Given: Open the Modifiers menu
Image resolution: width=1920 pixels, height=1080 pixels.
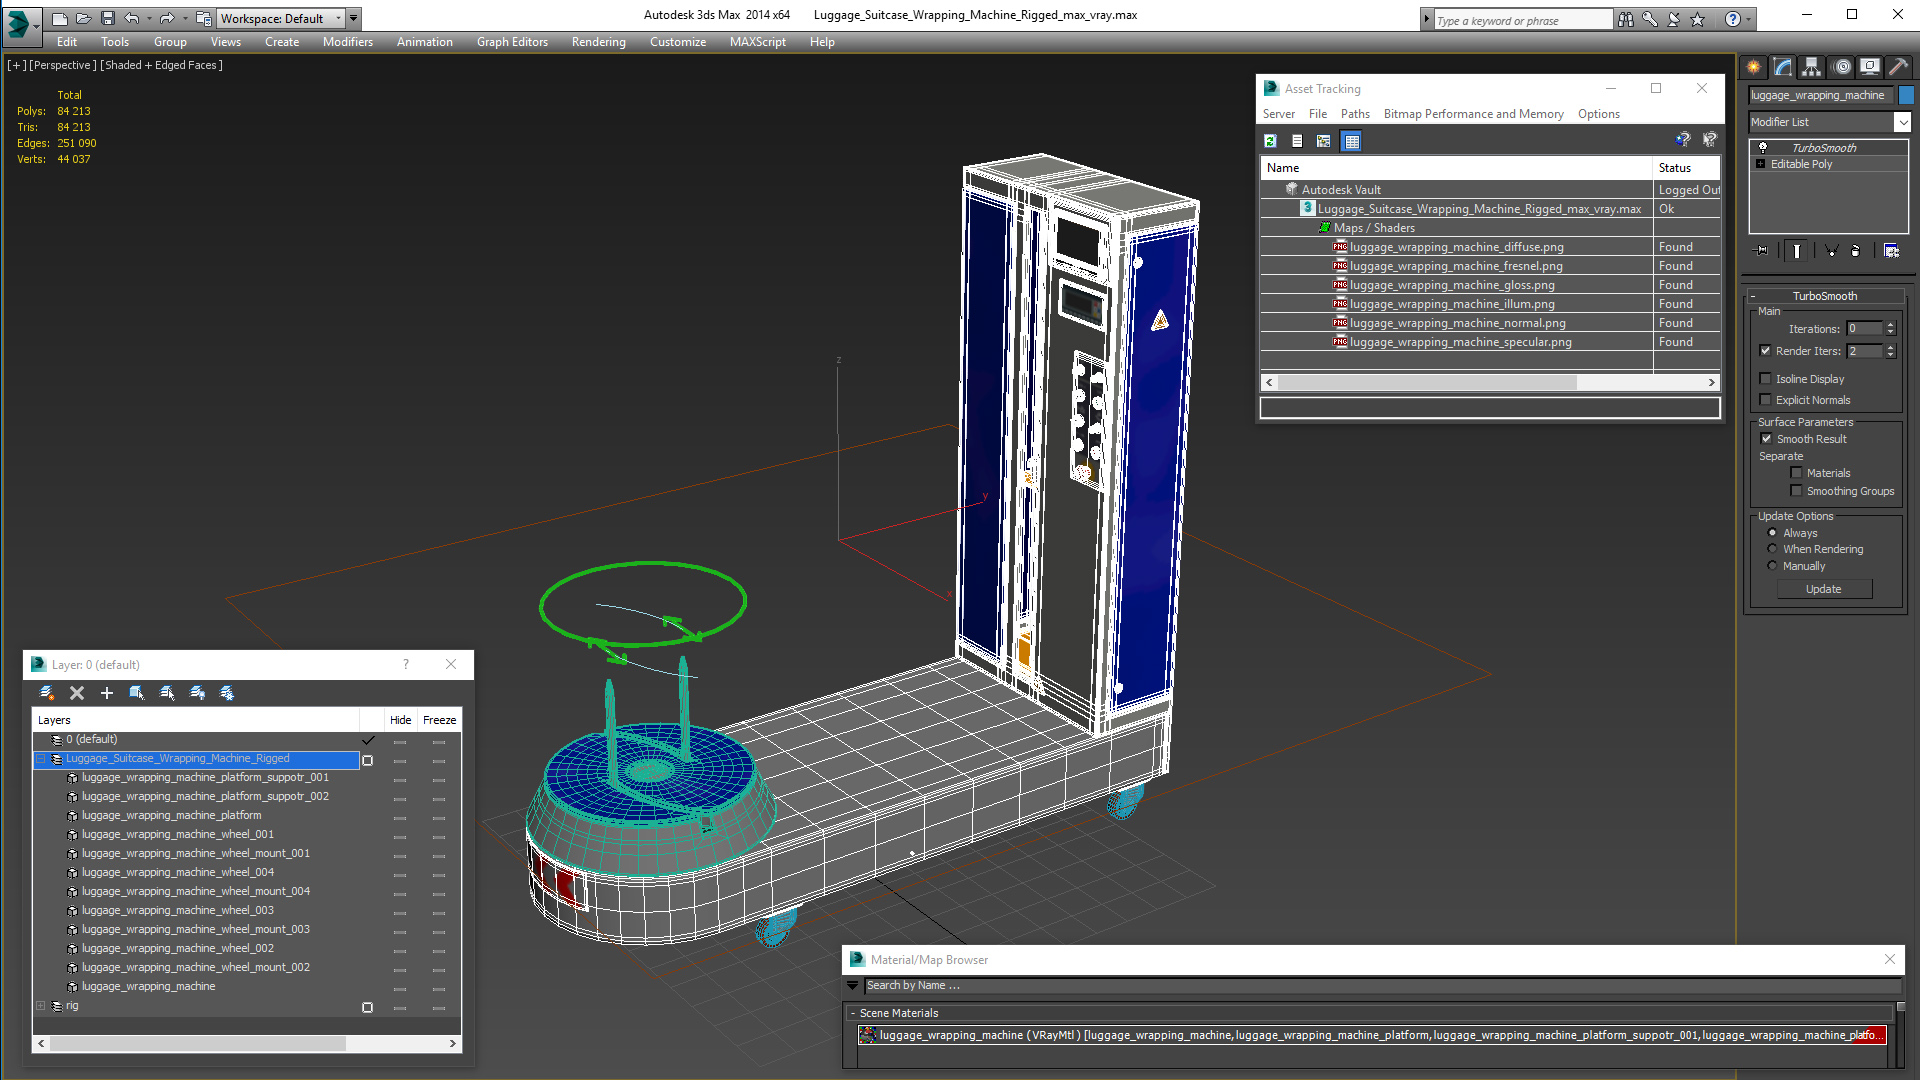Looking at the screenshot, I should tap(347, 41).
